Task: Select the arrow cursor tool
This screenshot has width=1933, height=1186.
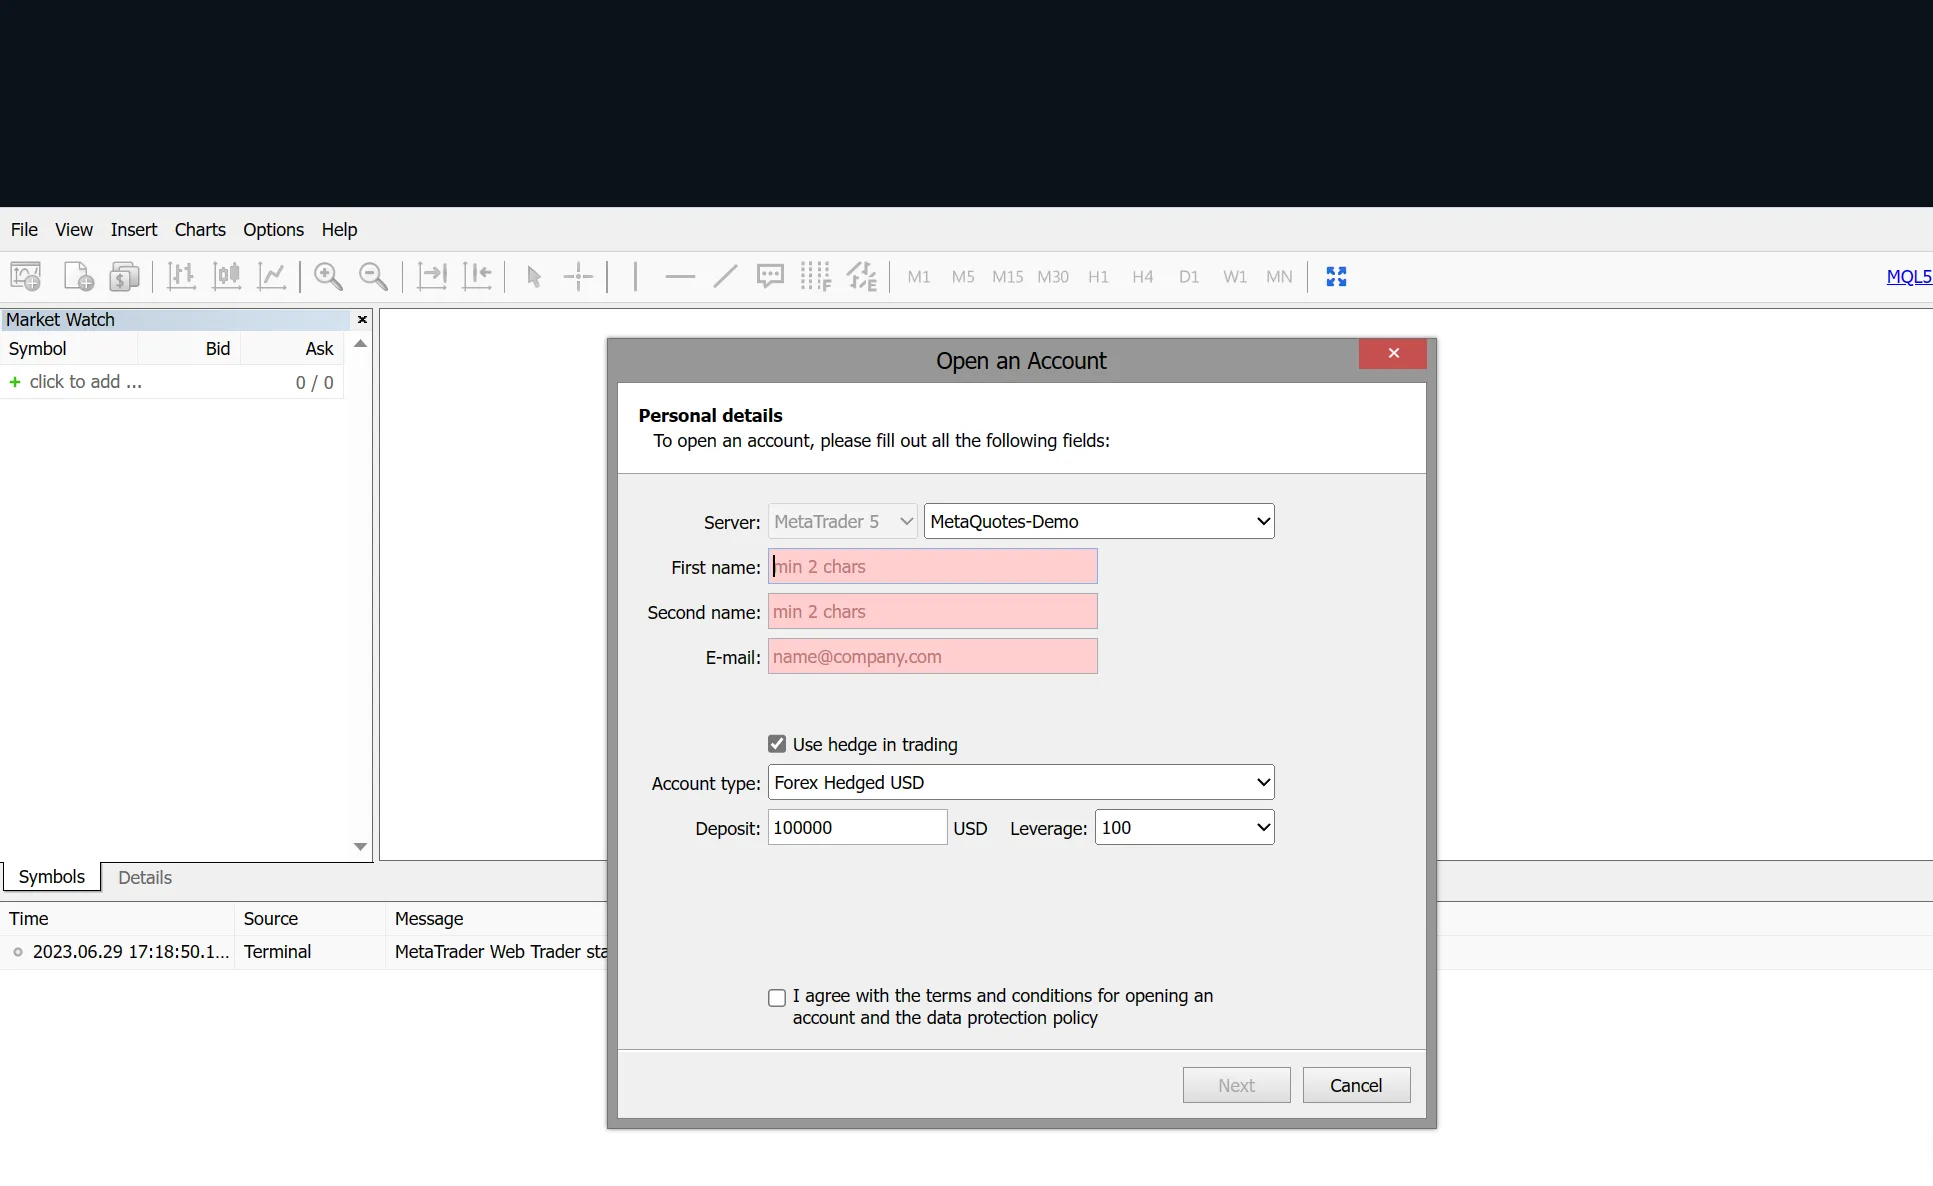Action: pos(534,276)
